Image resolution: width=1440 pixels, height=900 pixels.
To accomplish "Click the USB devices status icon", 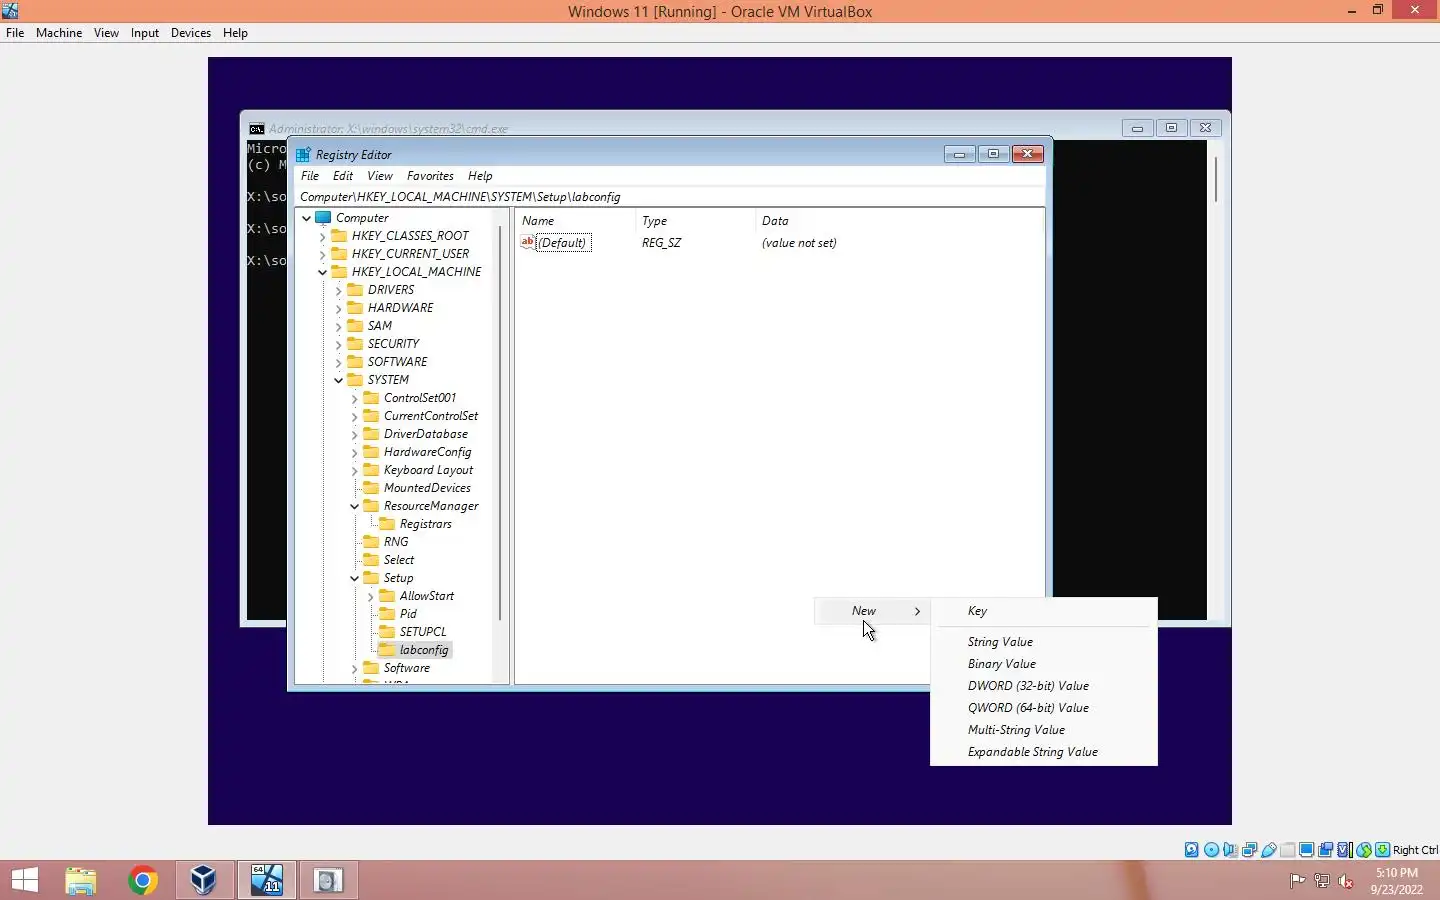I will click(1268, 850).
